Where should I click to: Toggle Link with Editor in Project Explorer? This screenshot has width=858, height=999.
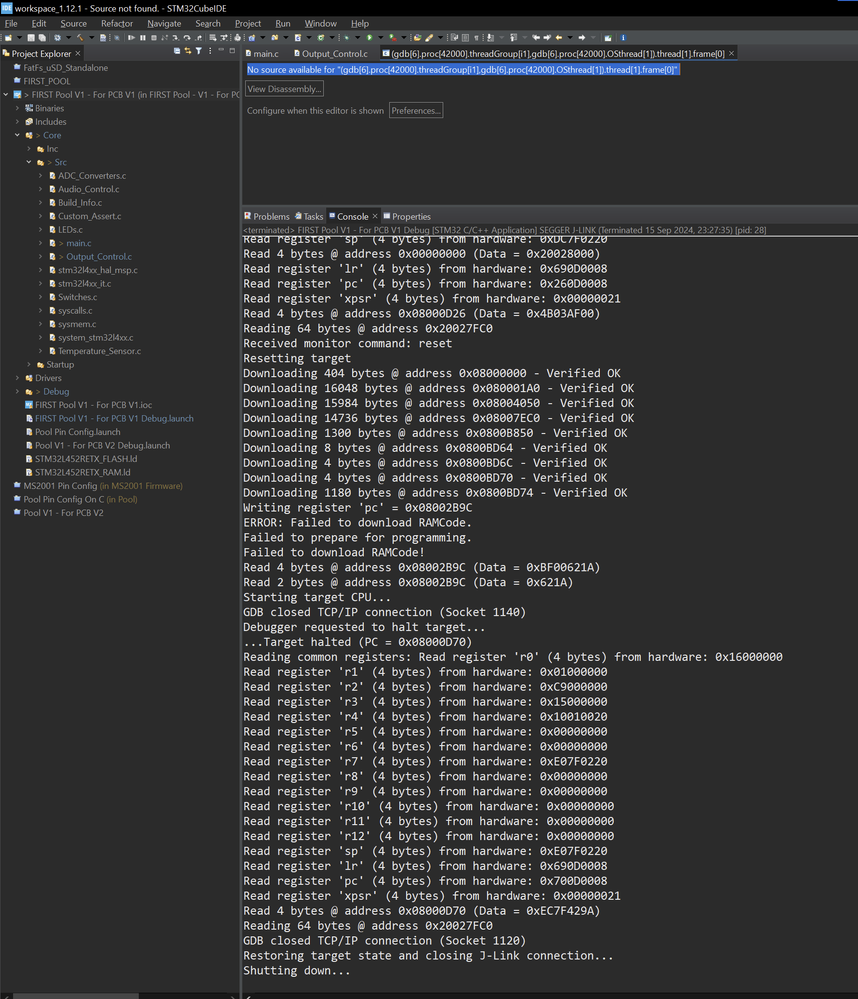pyautogui.click(x=188, y=51)
